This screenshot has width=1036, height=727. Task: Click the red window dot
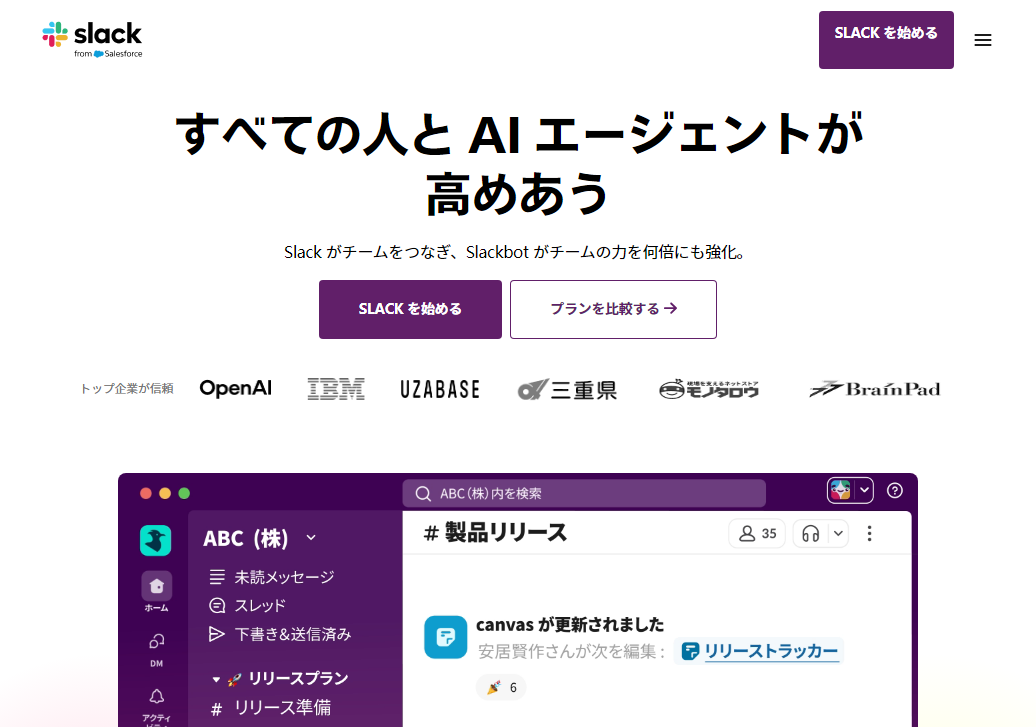pyautogui.click(x=146, y=493)
